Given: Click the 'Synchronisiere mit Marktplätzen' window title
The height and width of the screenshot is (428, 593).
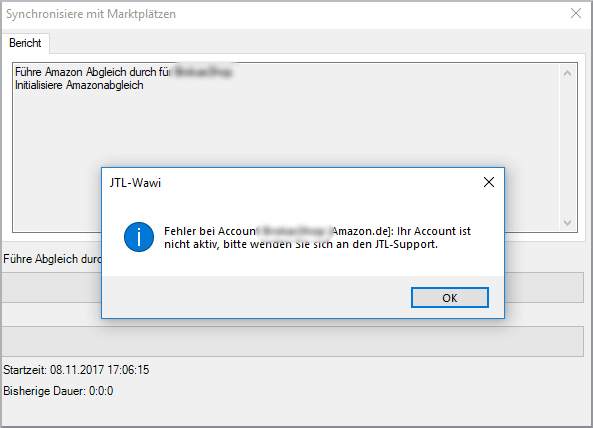Looking at the screenshot, I should (91, 14).
